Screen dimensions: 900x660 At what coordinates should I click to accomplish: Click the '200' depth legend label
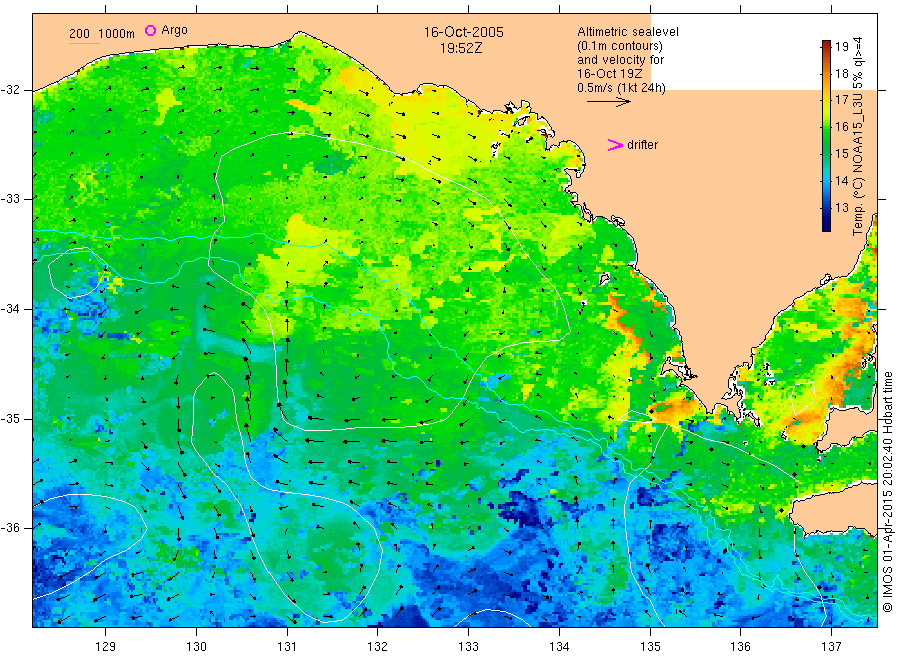(x=79, y=34)
